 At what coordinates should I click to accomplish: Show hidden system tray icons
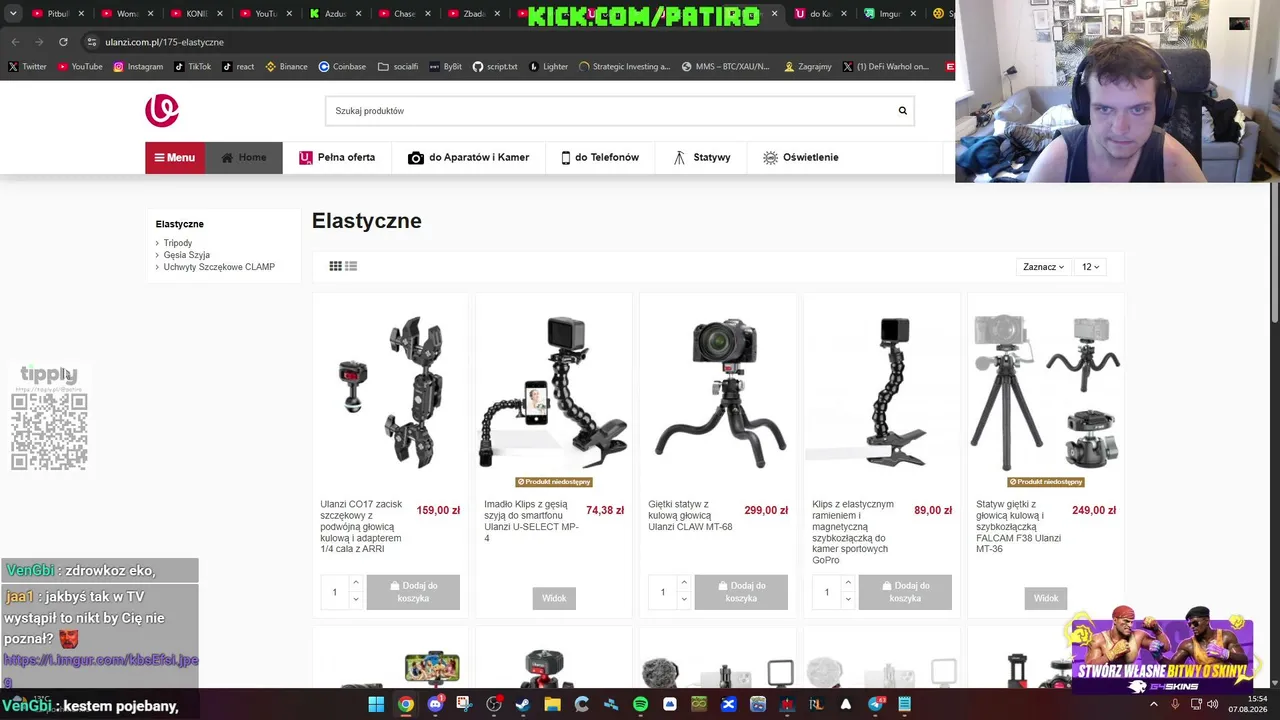click(1153, 704)
